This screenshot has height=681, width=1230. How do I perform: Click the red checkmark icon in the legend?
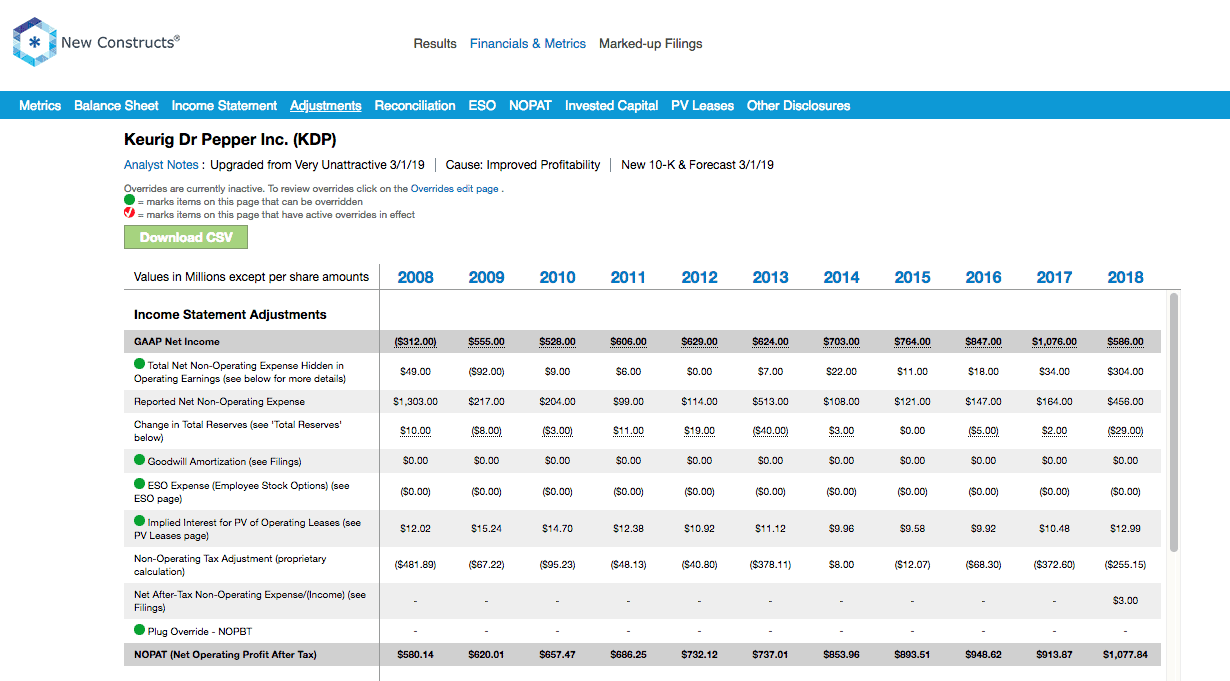(129, 214)
